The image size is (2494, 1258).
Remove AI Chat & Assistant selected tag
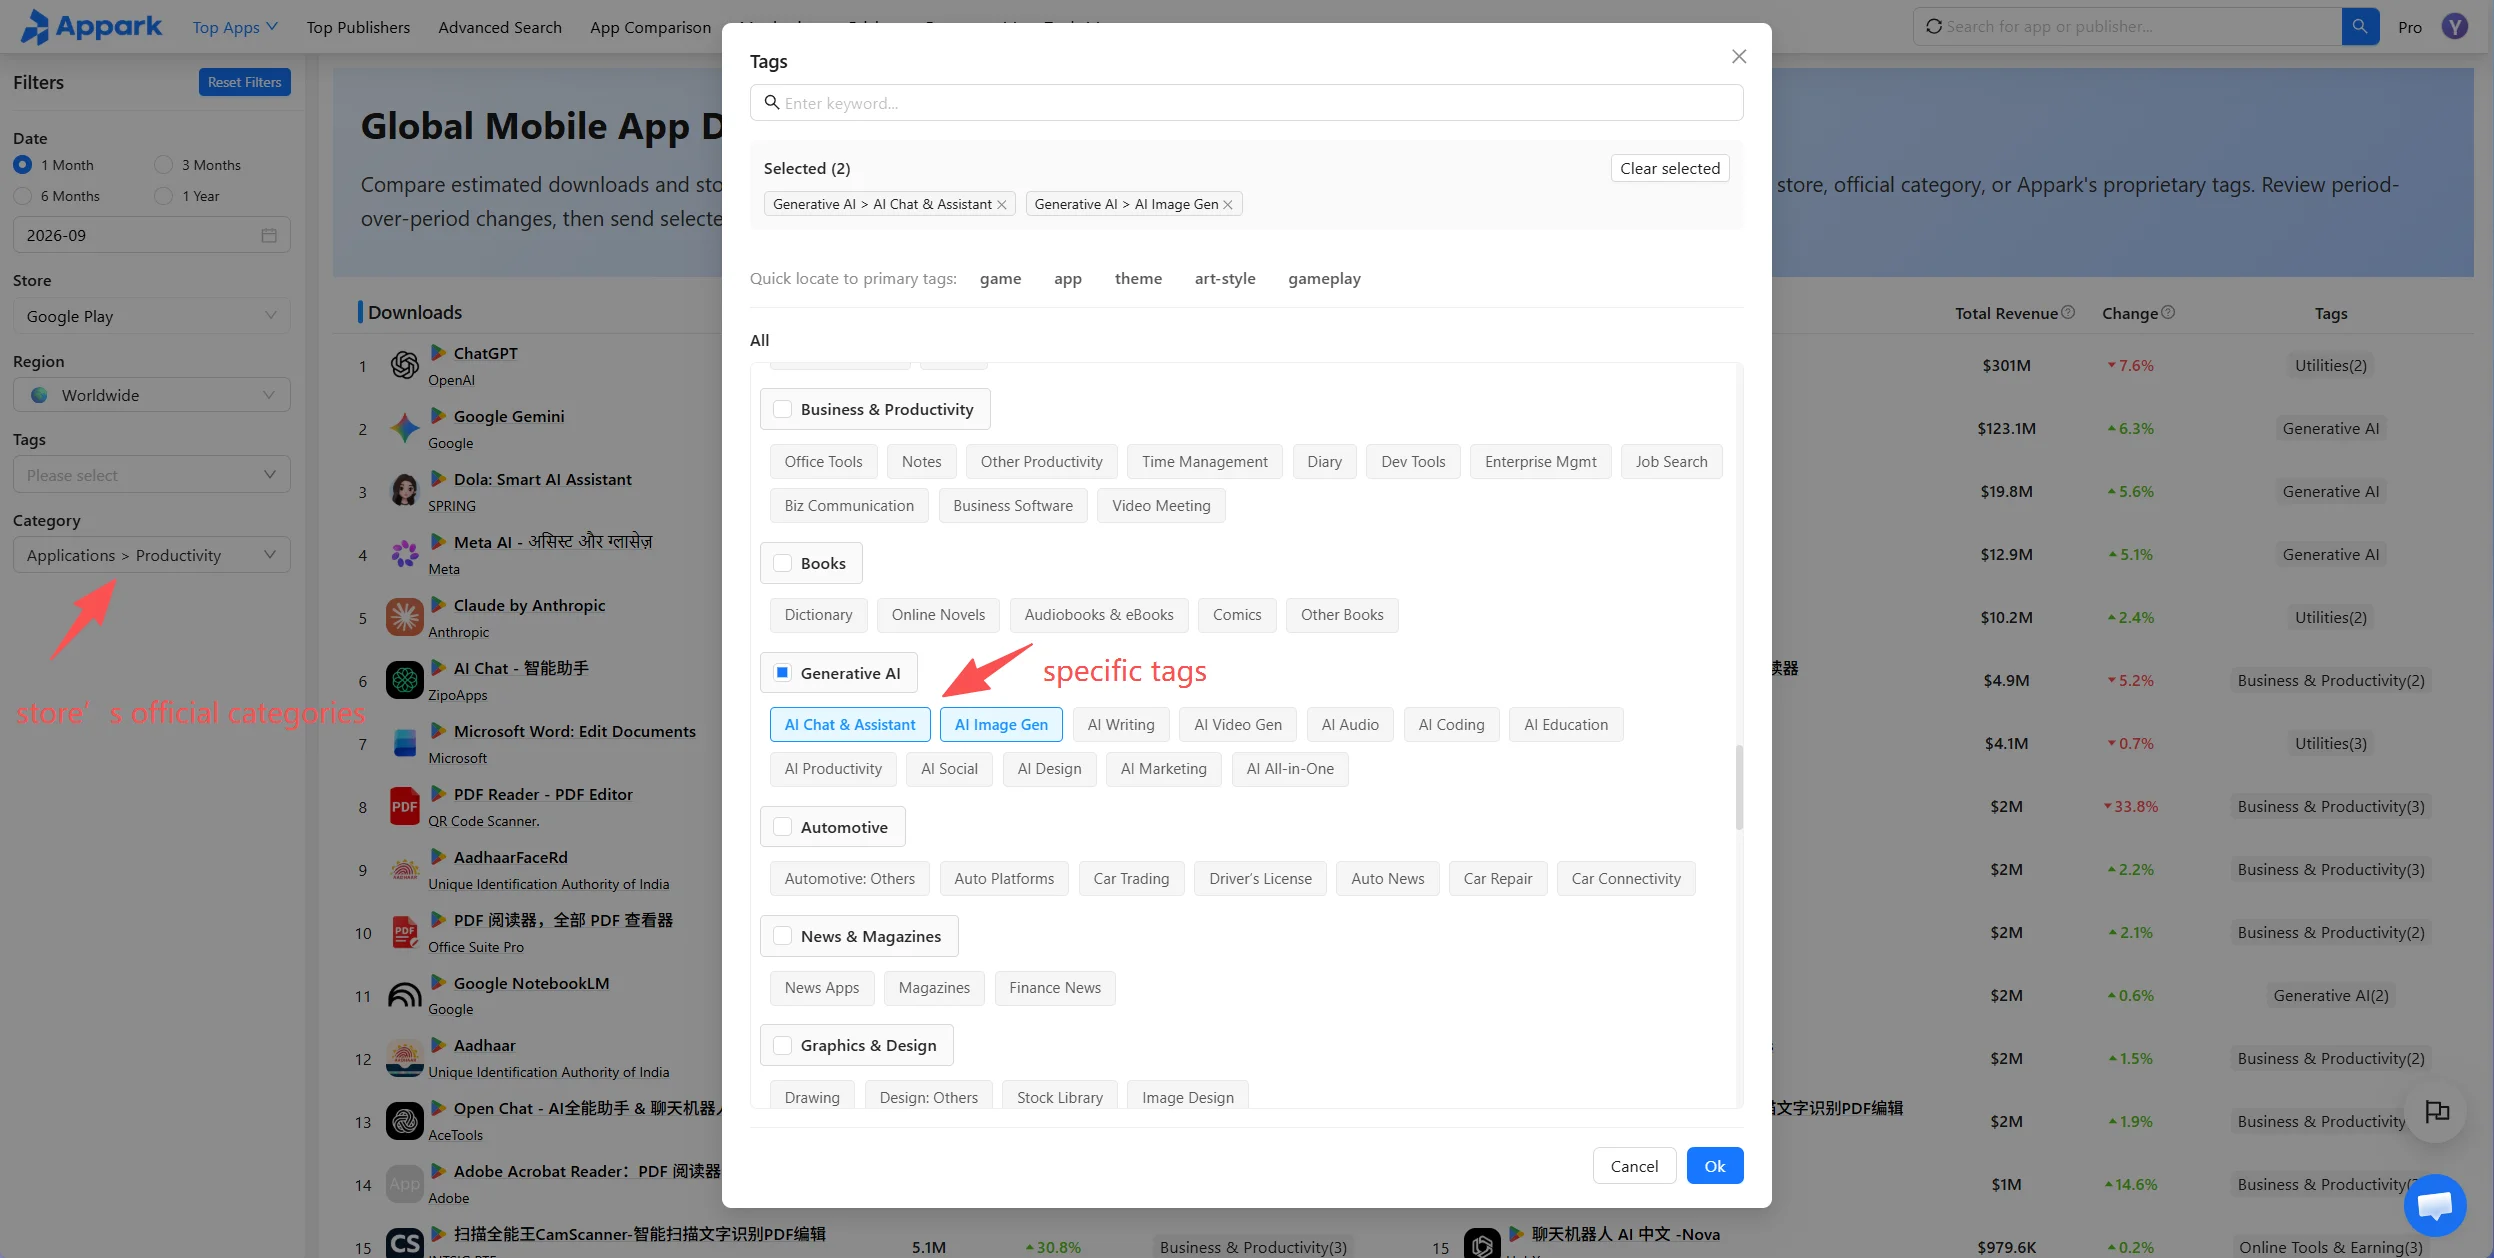tap(1002, 205)
